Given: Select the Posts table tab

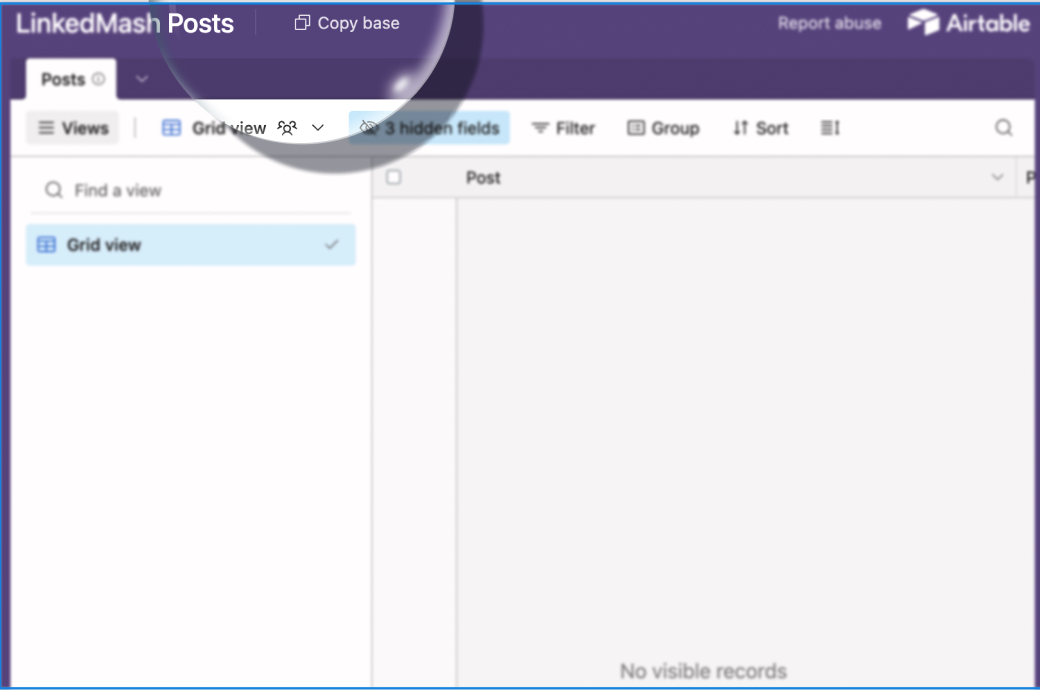Looking at the screenshot, I should (x=71, y=80).
